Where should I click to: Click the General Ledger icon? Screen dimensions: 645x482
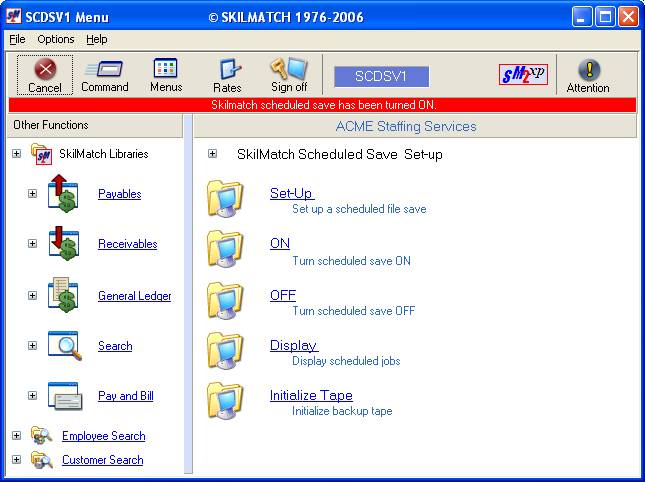tap(63, 295)
